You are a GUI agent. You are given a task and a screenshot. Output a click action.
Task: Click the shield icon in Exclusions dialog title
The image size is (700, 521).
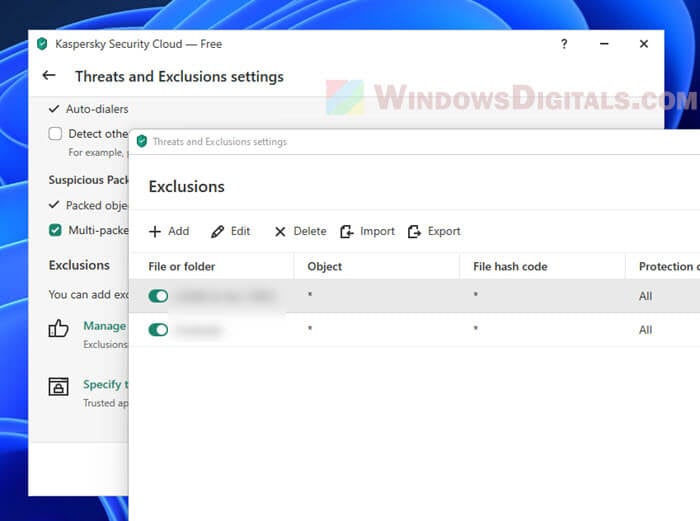[142, 141]
